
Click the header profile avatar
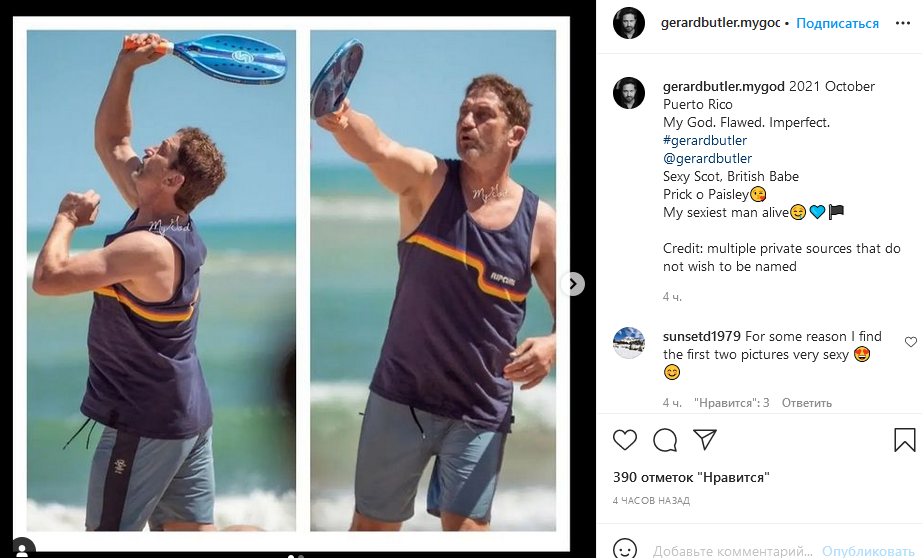(629, 23)
